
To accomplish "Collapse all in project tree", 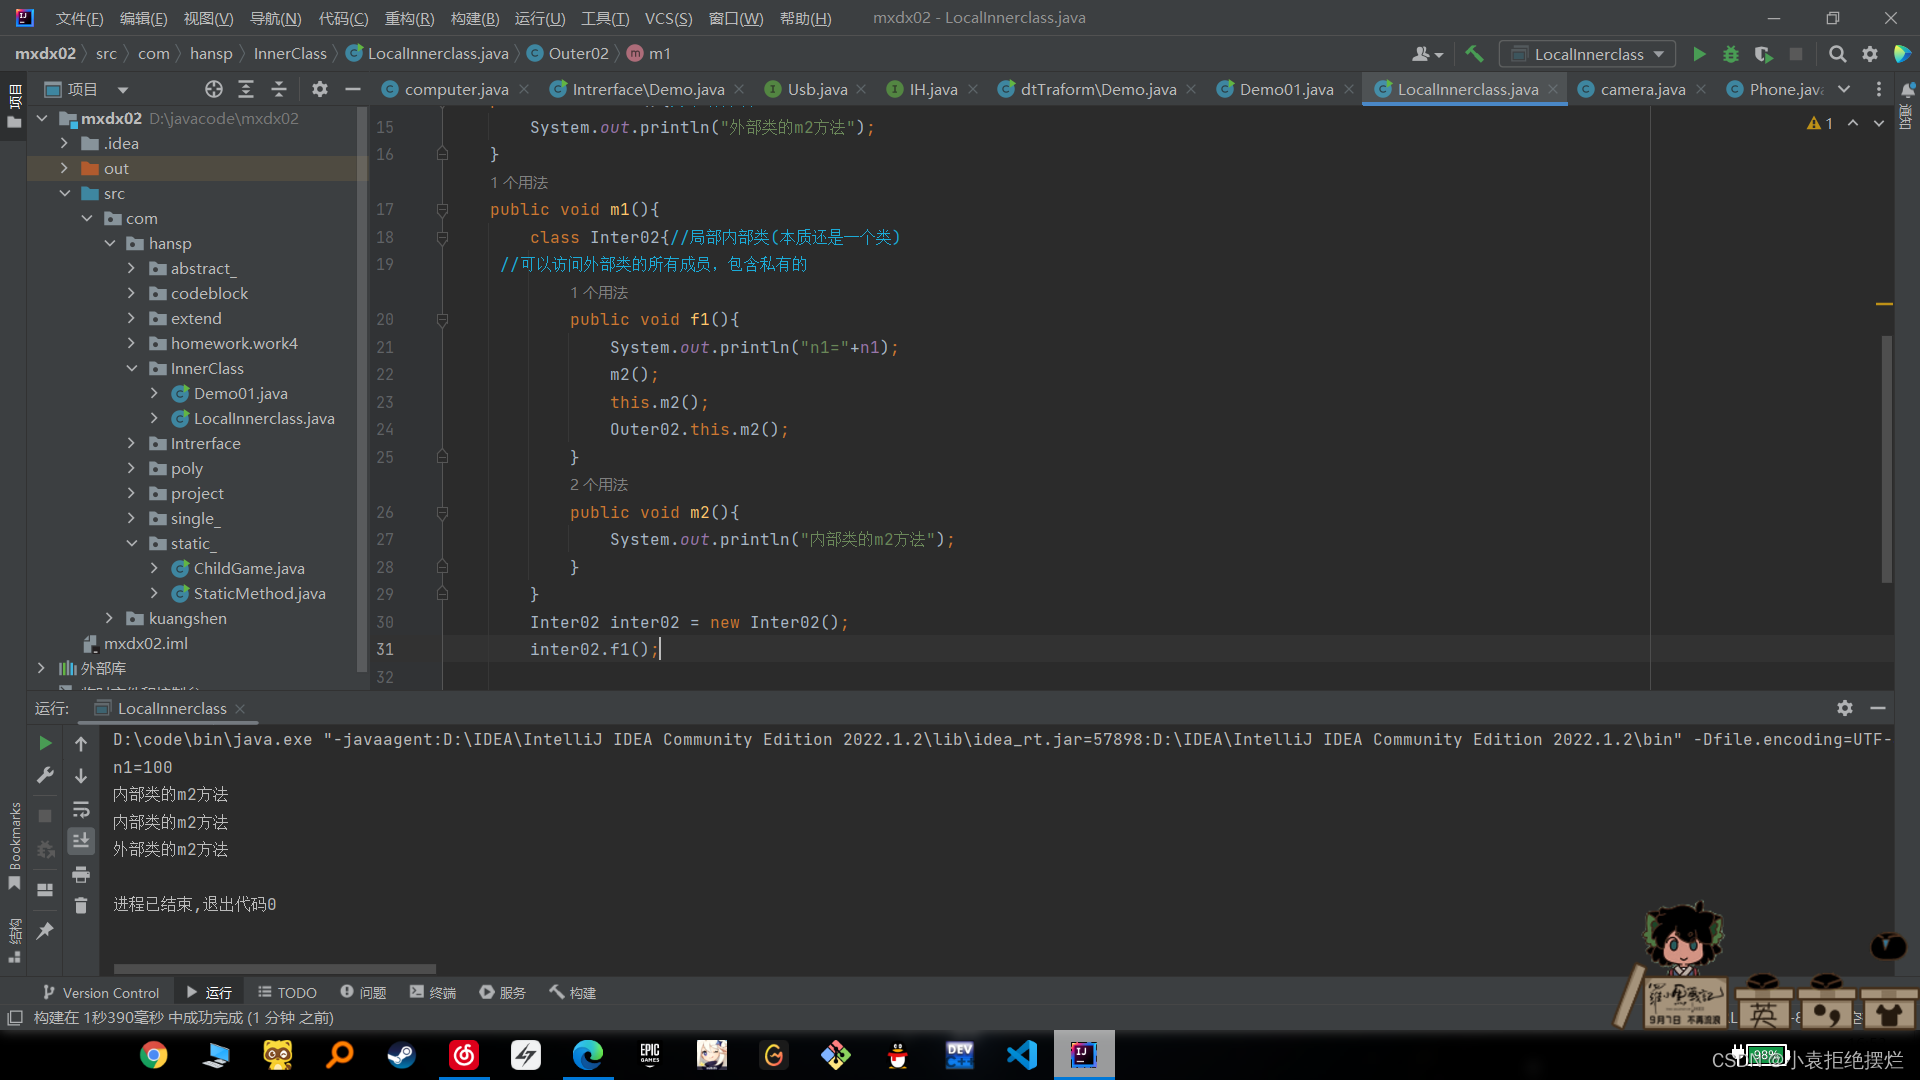I will (x=279, y=89).
